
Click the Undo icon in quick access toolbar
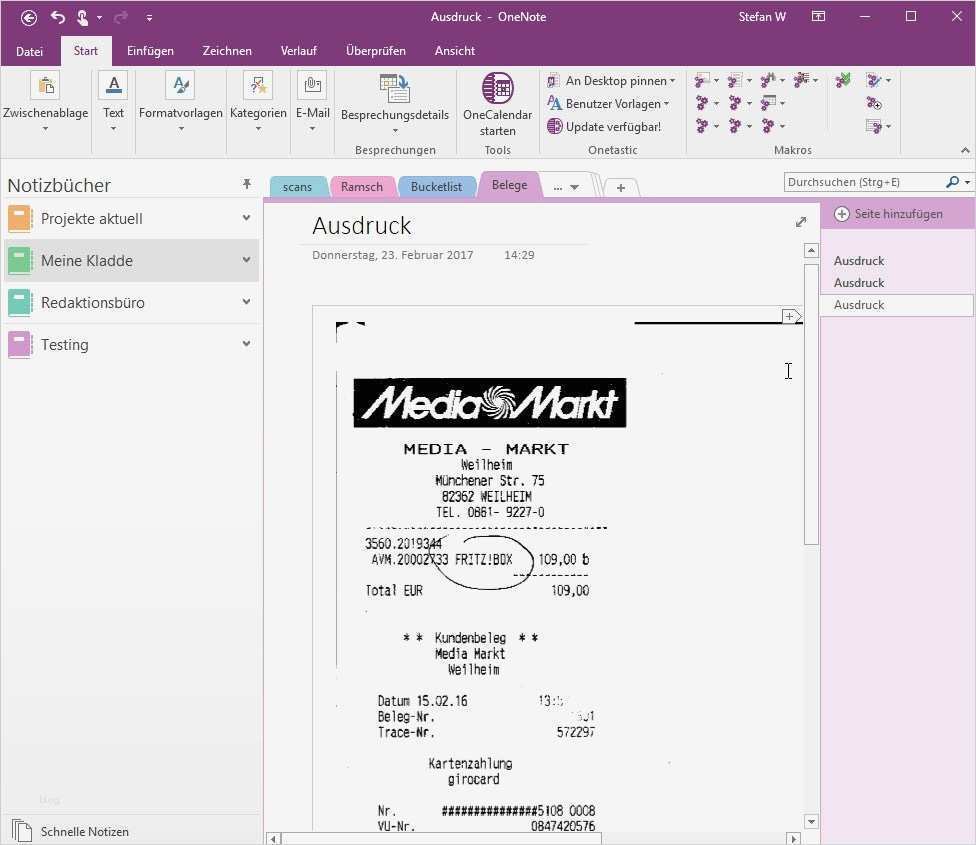click(58, 17)
